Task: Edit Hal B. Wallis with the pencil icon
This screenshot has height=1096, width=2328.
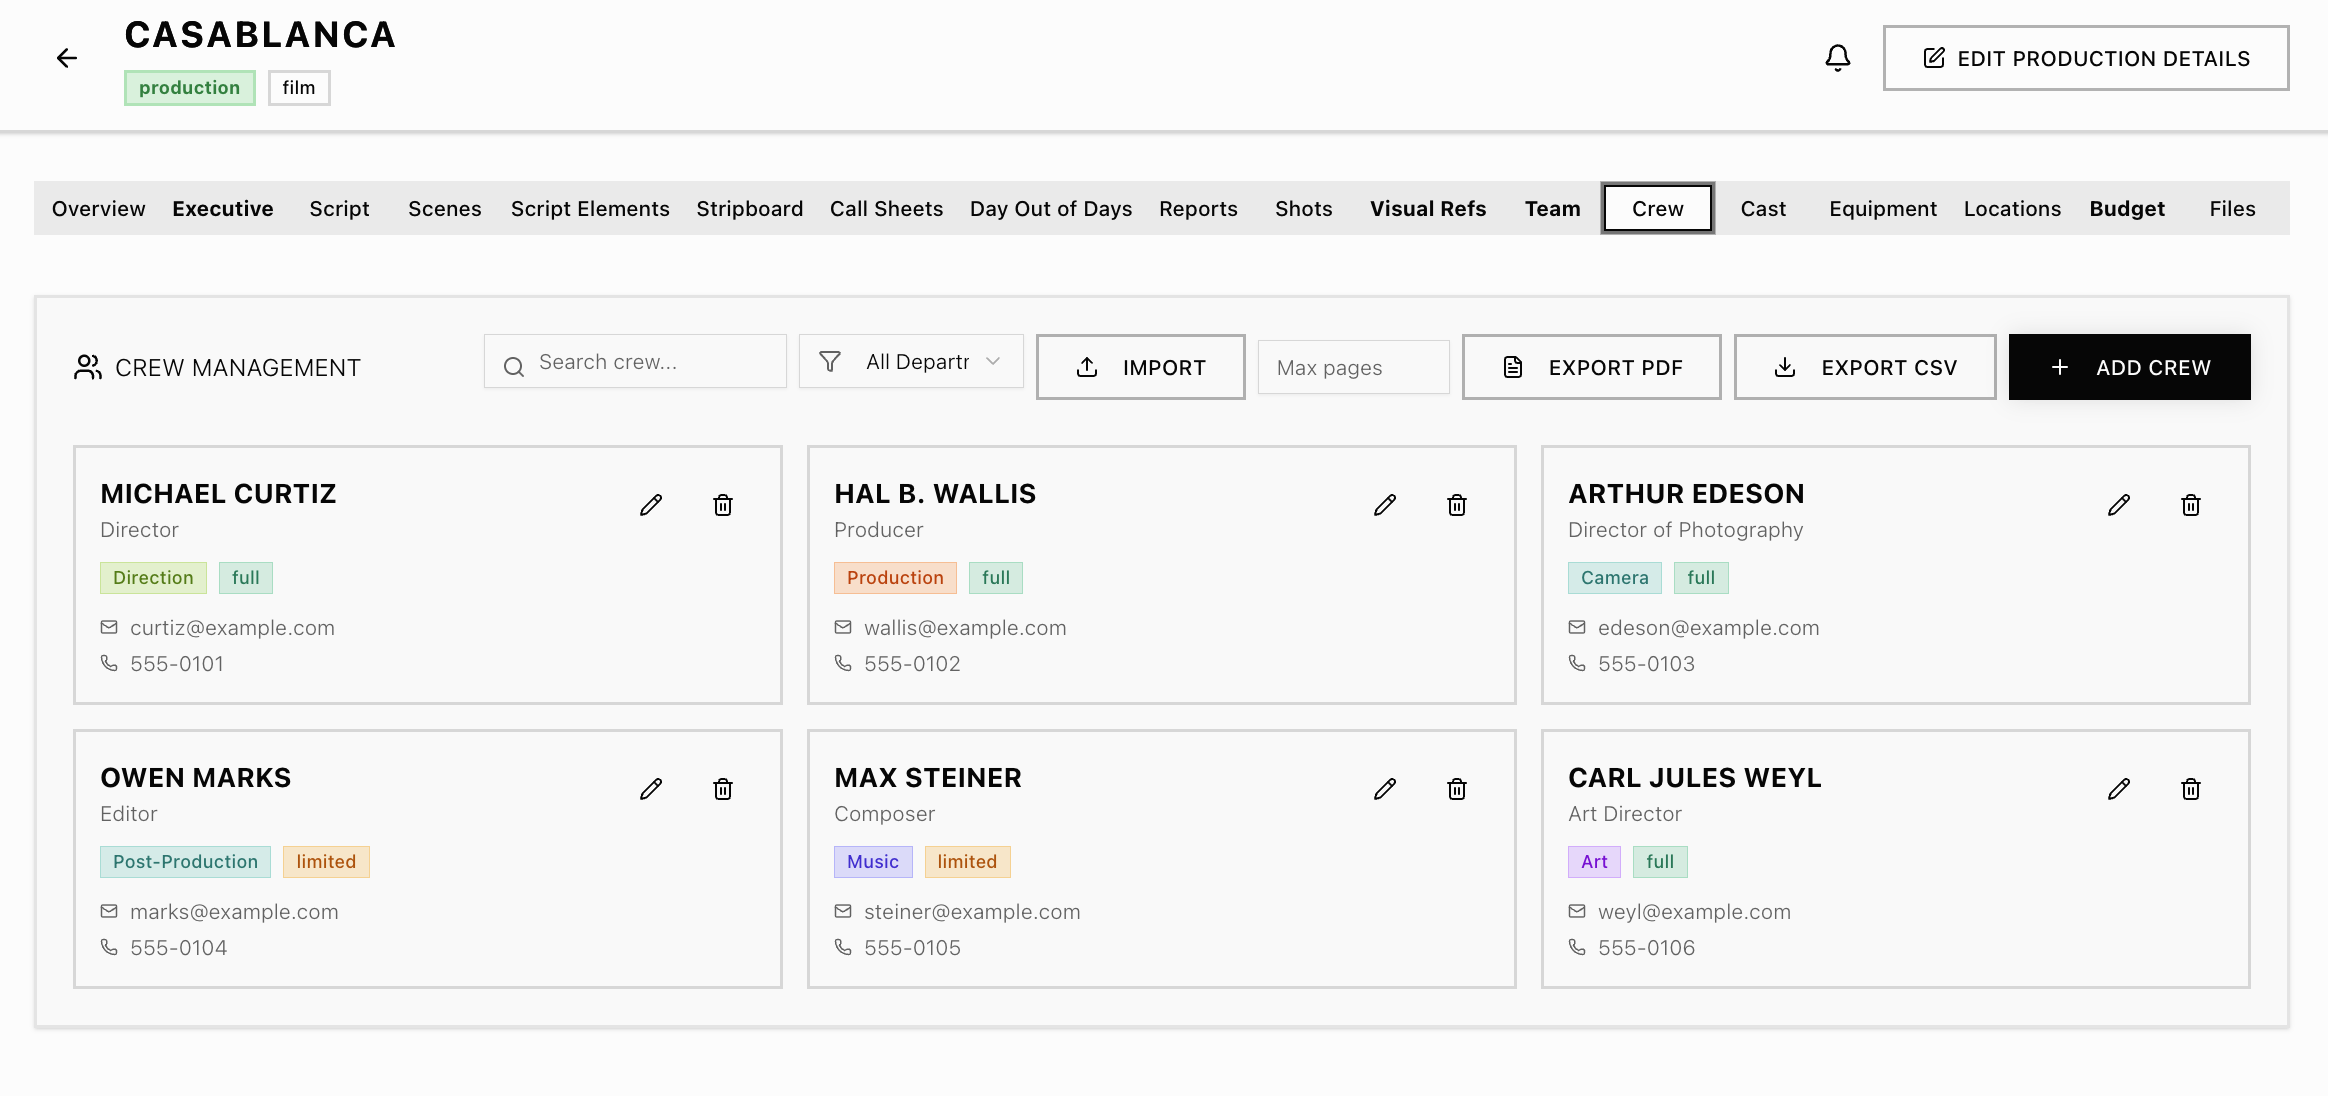Action: (1385, 505)
